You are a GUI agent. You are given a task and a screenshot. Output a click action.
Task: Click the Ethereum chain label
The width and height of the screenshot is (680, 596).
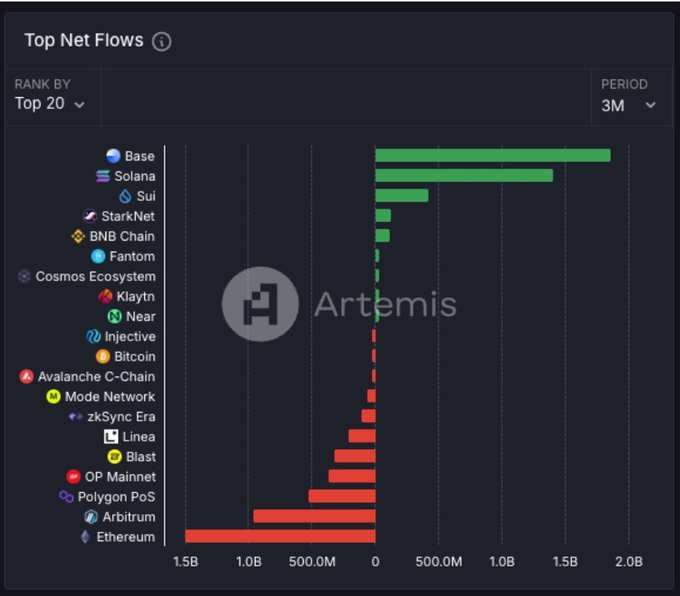[126, 537]
